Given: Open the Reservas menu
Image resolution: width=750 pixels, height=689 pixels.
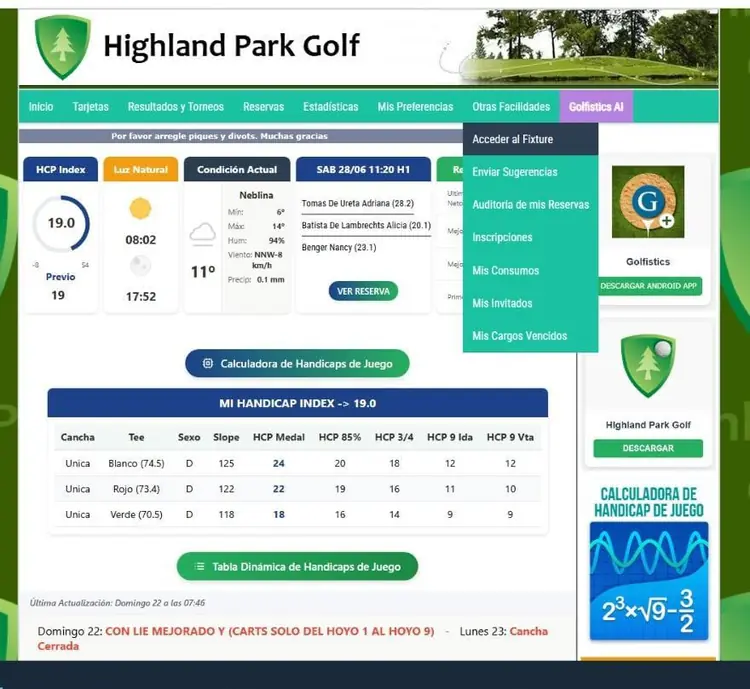Looking at the screenshot, I should click(263, 107).
